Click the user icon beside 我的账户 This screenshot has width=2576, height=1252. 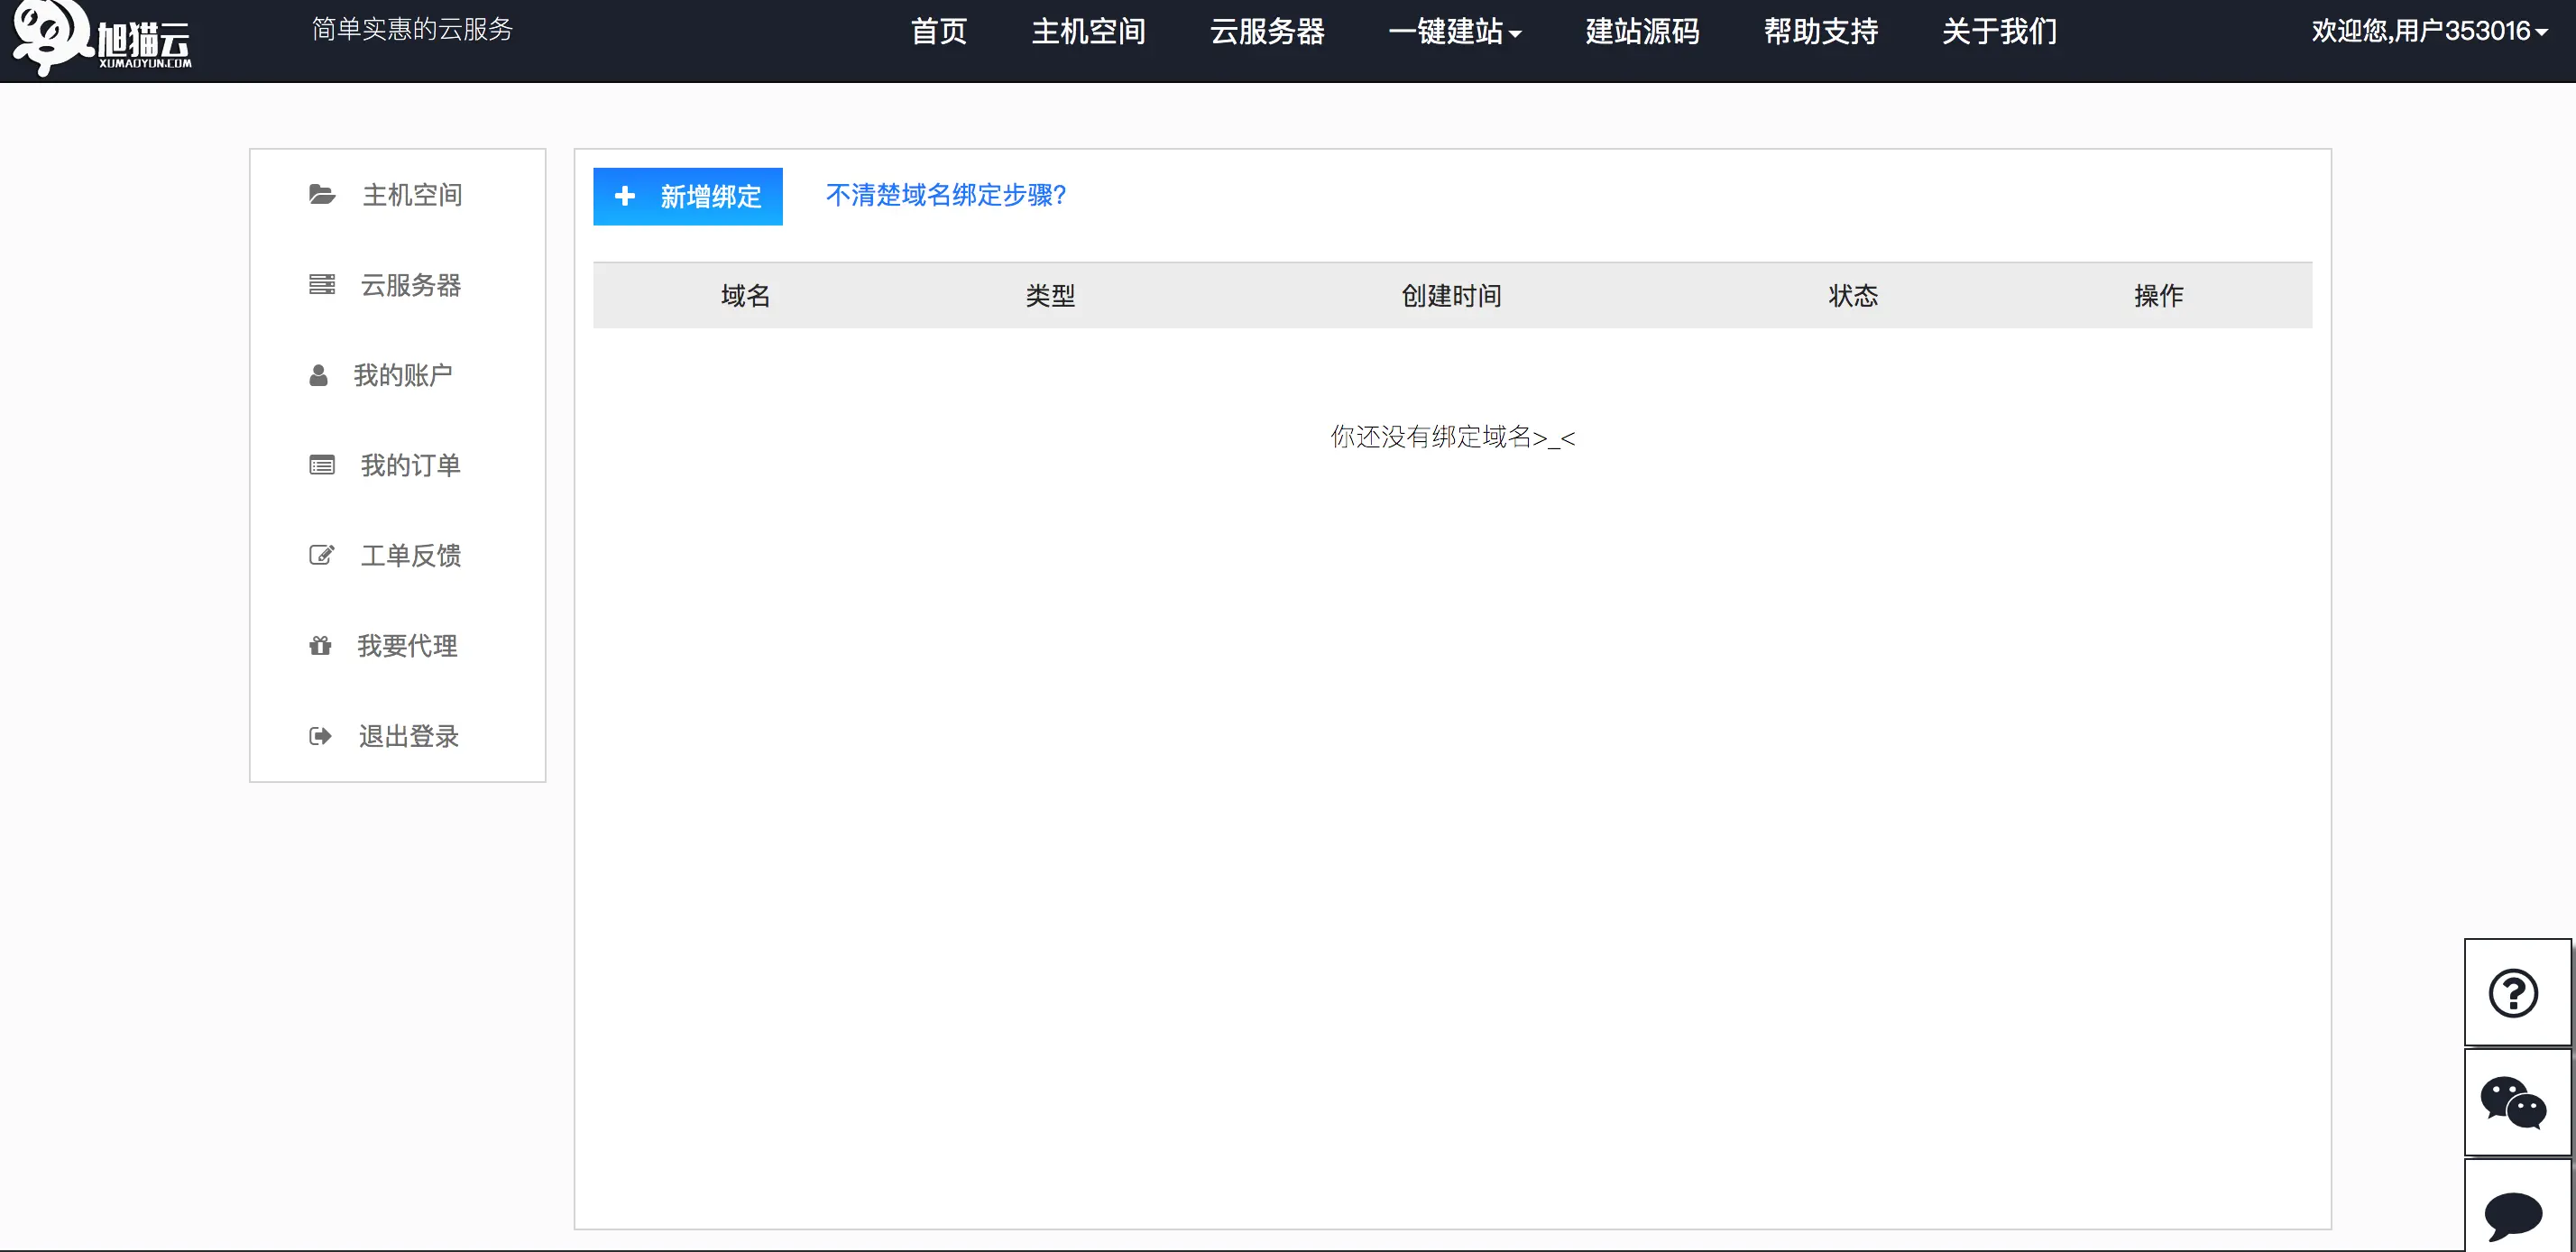[x=318, y=375]
